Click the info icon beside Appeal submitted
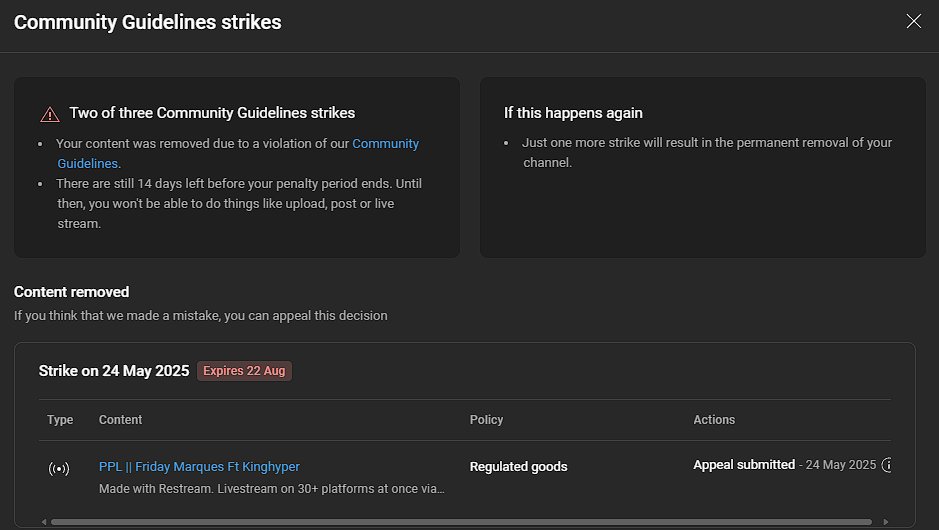Screen dimensions: 939x530 (x=887, y=465)
